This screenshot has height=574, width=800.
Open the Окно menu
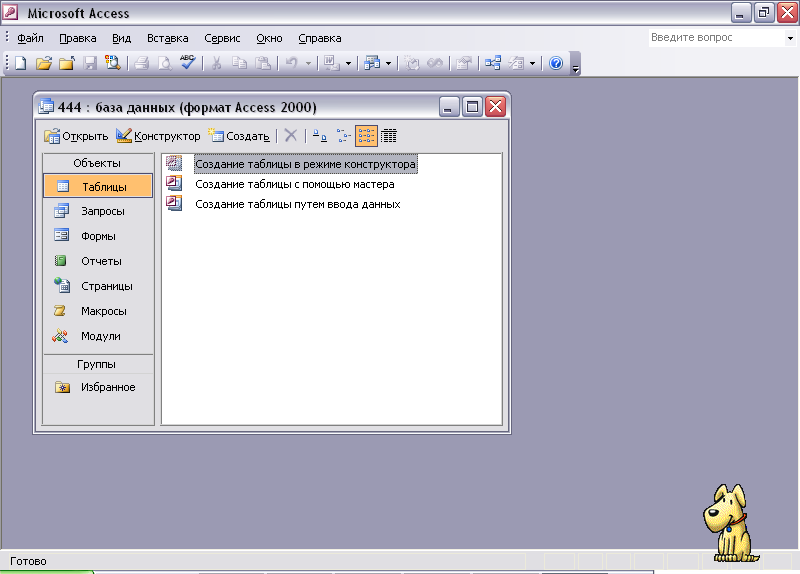click(269, 38)
